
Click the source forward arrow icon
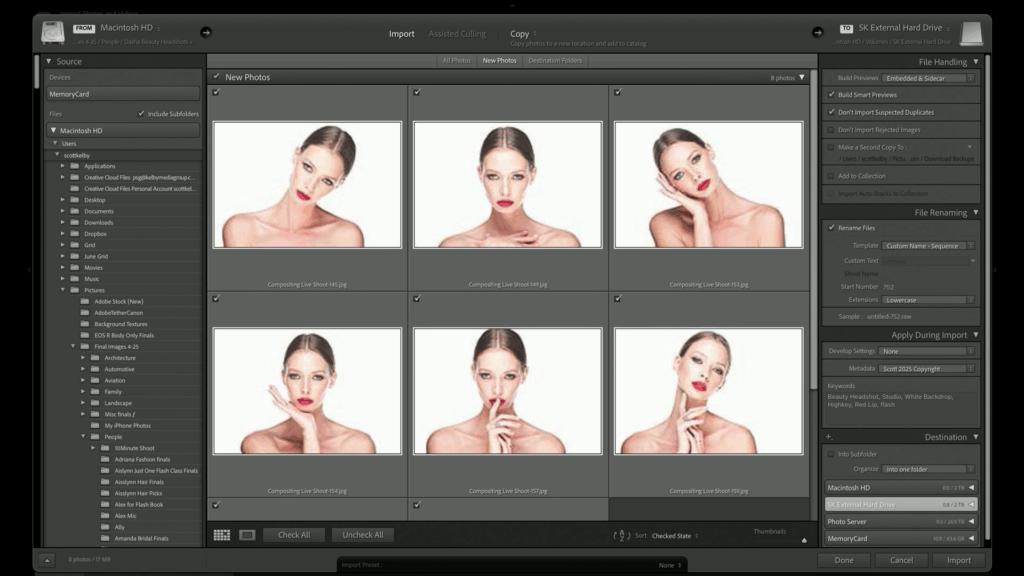coord(206,32)
